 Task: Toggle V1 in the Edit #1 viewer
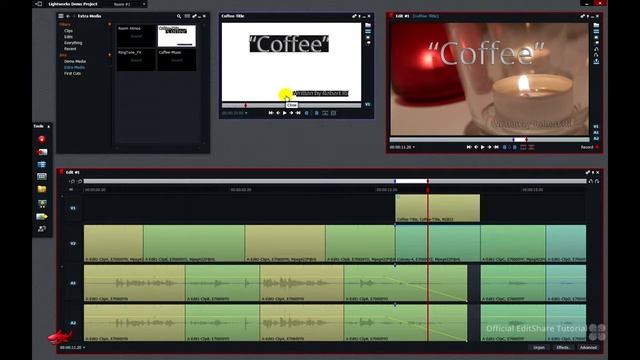596,127
